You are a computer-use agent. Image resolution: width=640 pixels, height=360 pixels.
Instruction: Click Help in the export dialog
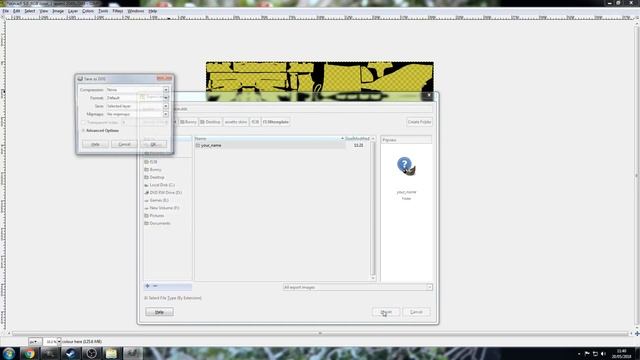click(x=159, y=312)
